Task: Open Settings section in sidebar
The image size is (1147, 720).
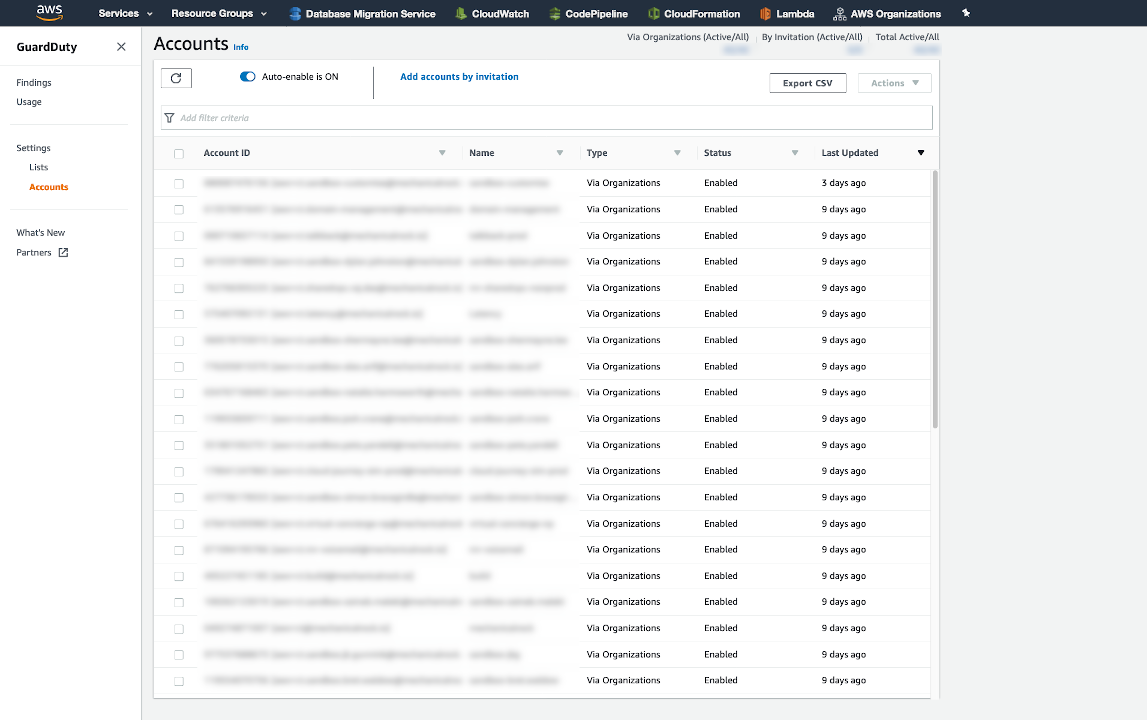Action: (x=34, y=148)
